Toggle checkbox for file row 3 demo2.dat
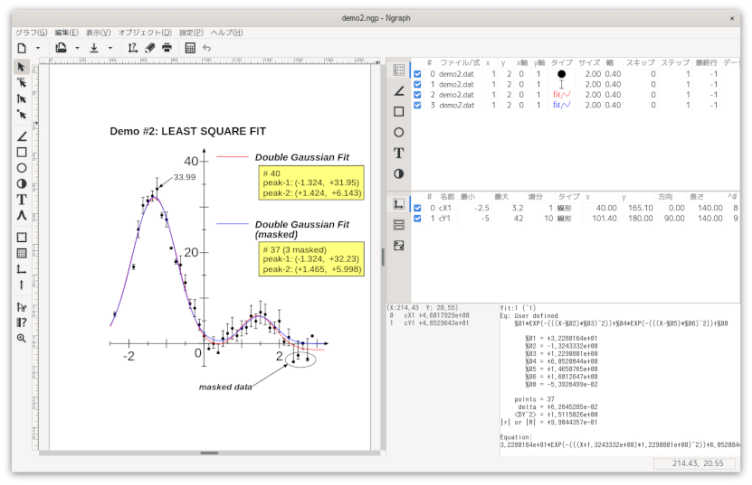The image size is (752, 485). pos(418,105)
